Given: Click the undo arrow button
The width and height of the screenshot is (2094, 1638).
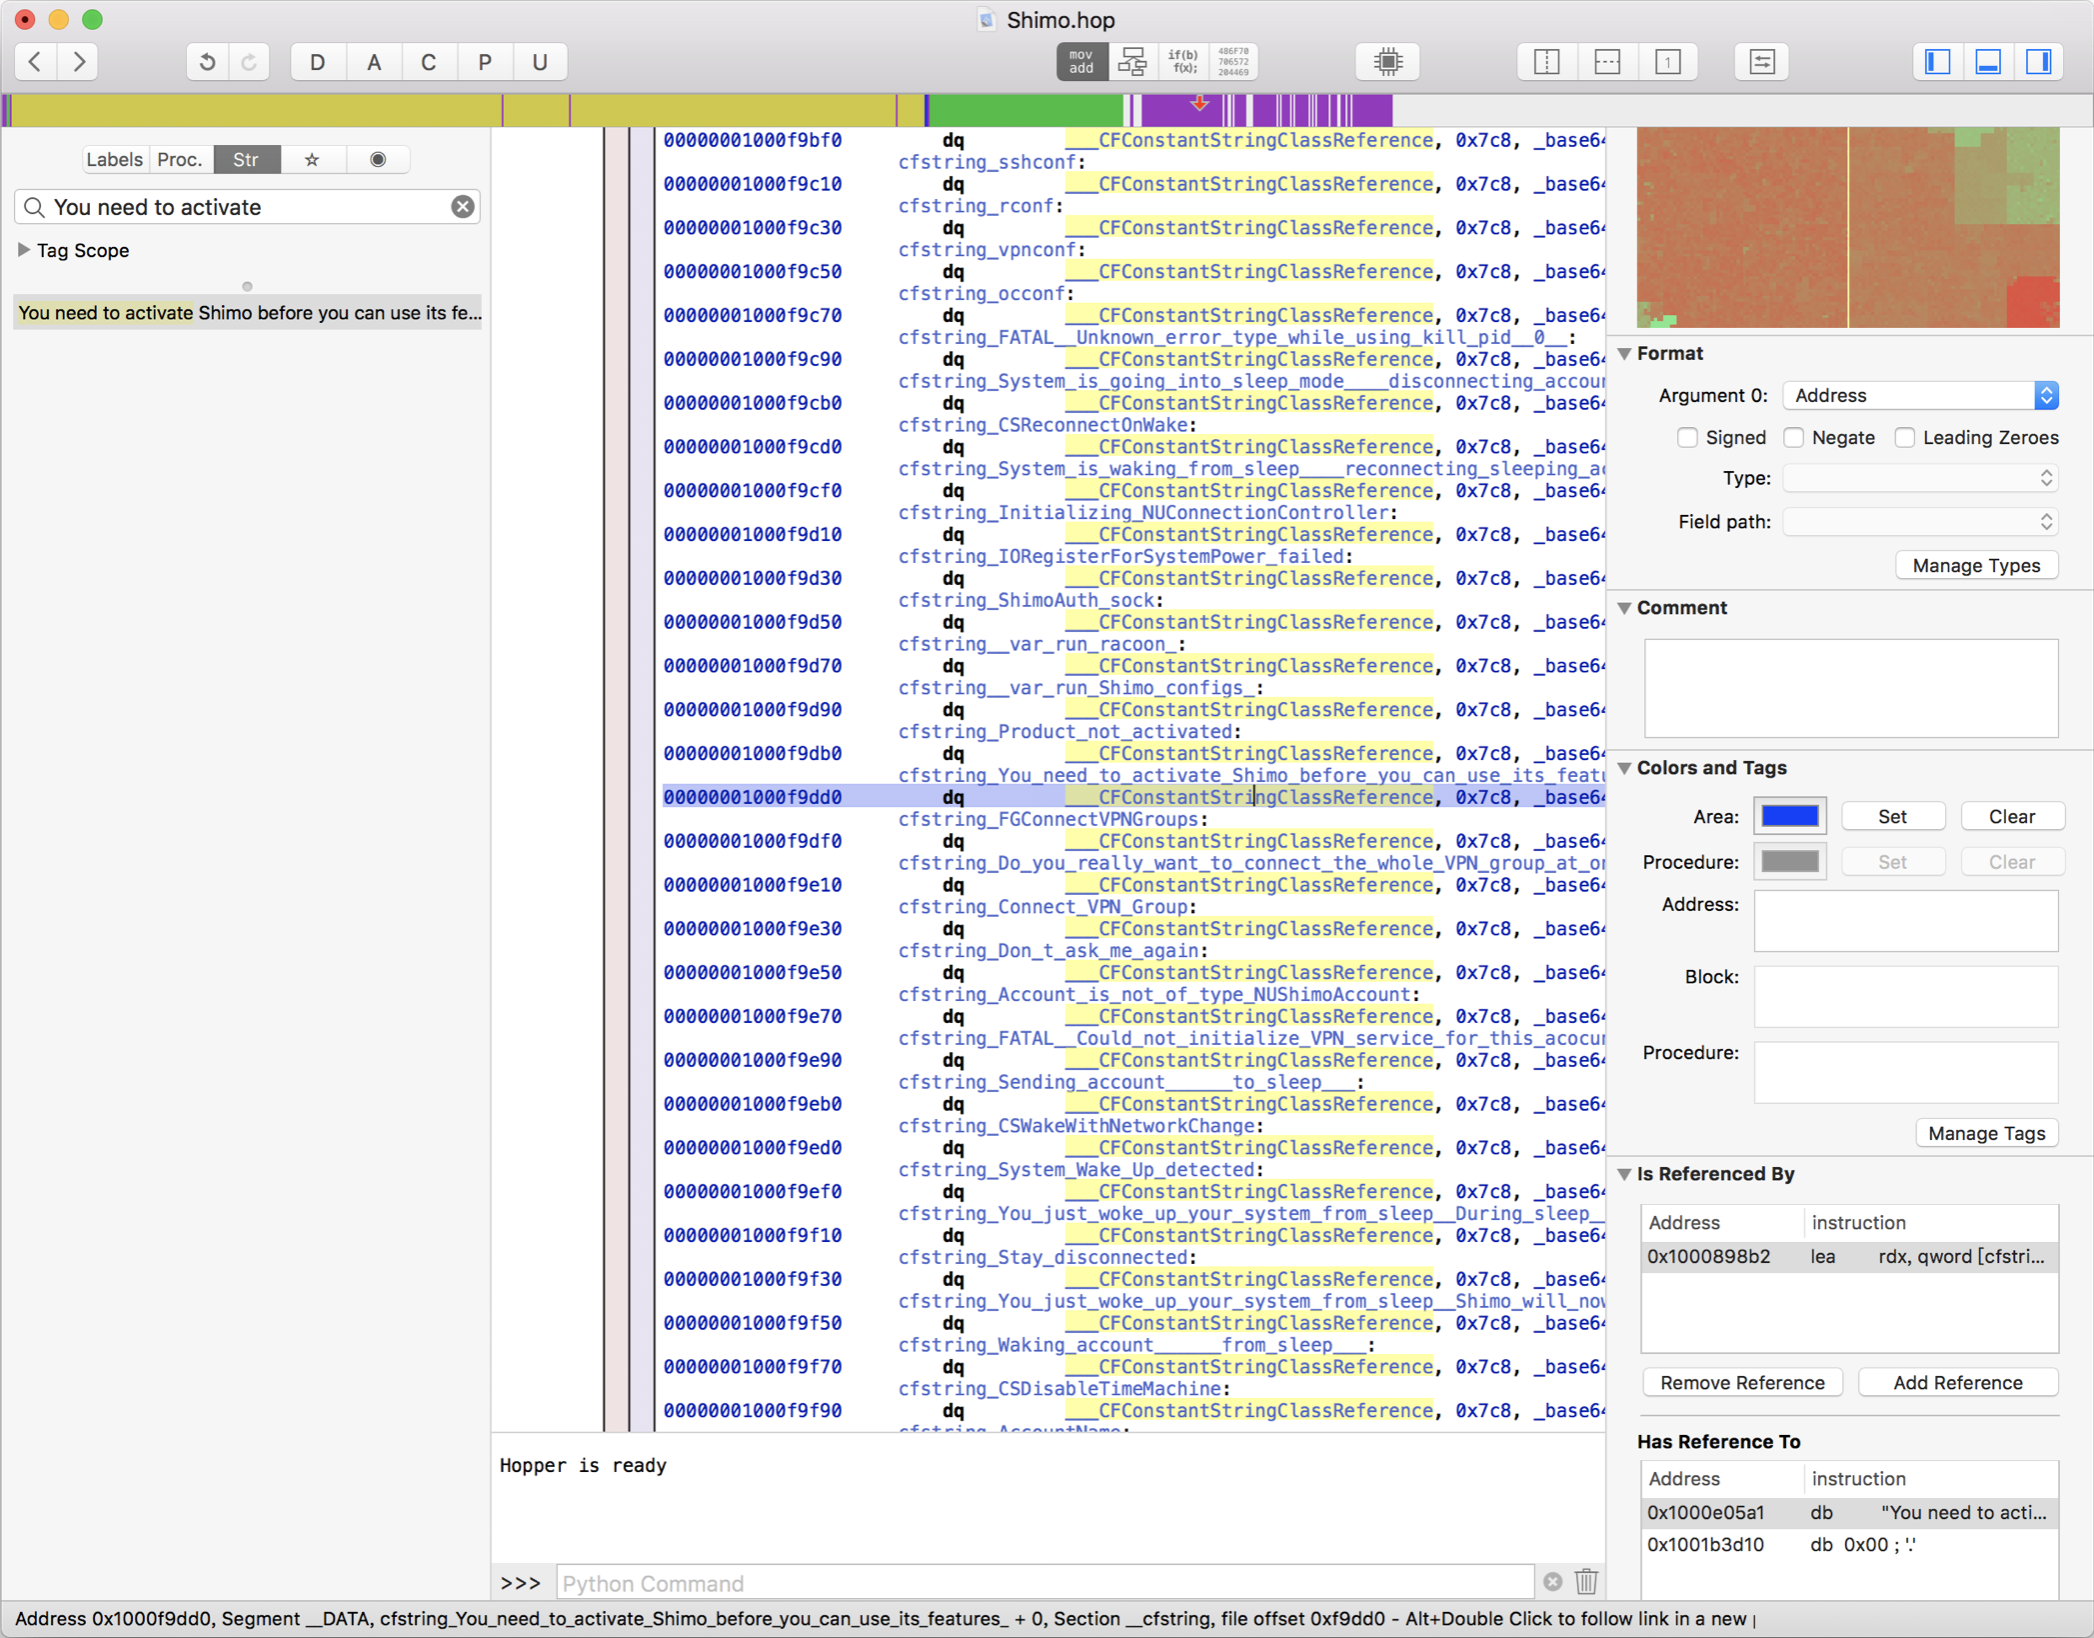Looking at the screenshot, I should [207, 62].
